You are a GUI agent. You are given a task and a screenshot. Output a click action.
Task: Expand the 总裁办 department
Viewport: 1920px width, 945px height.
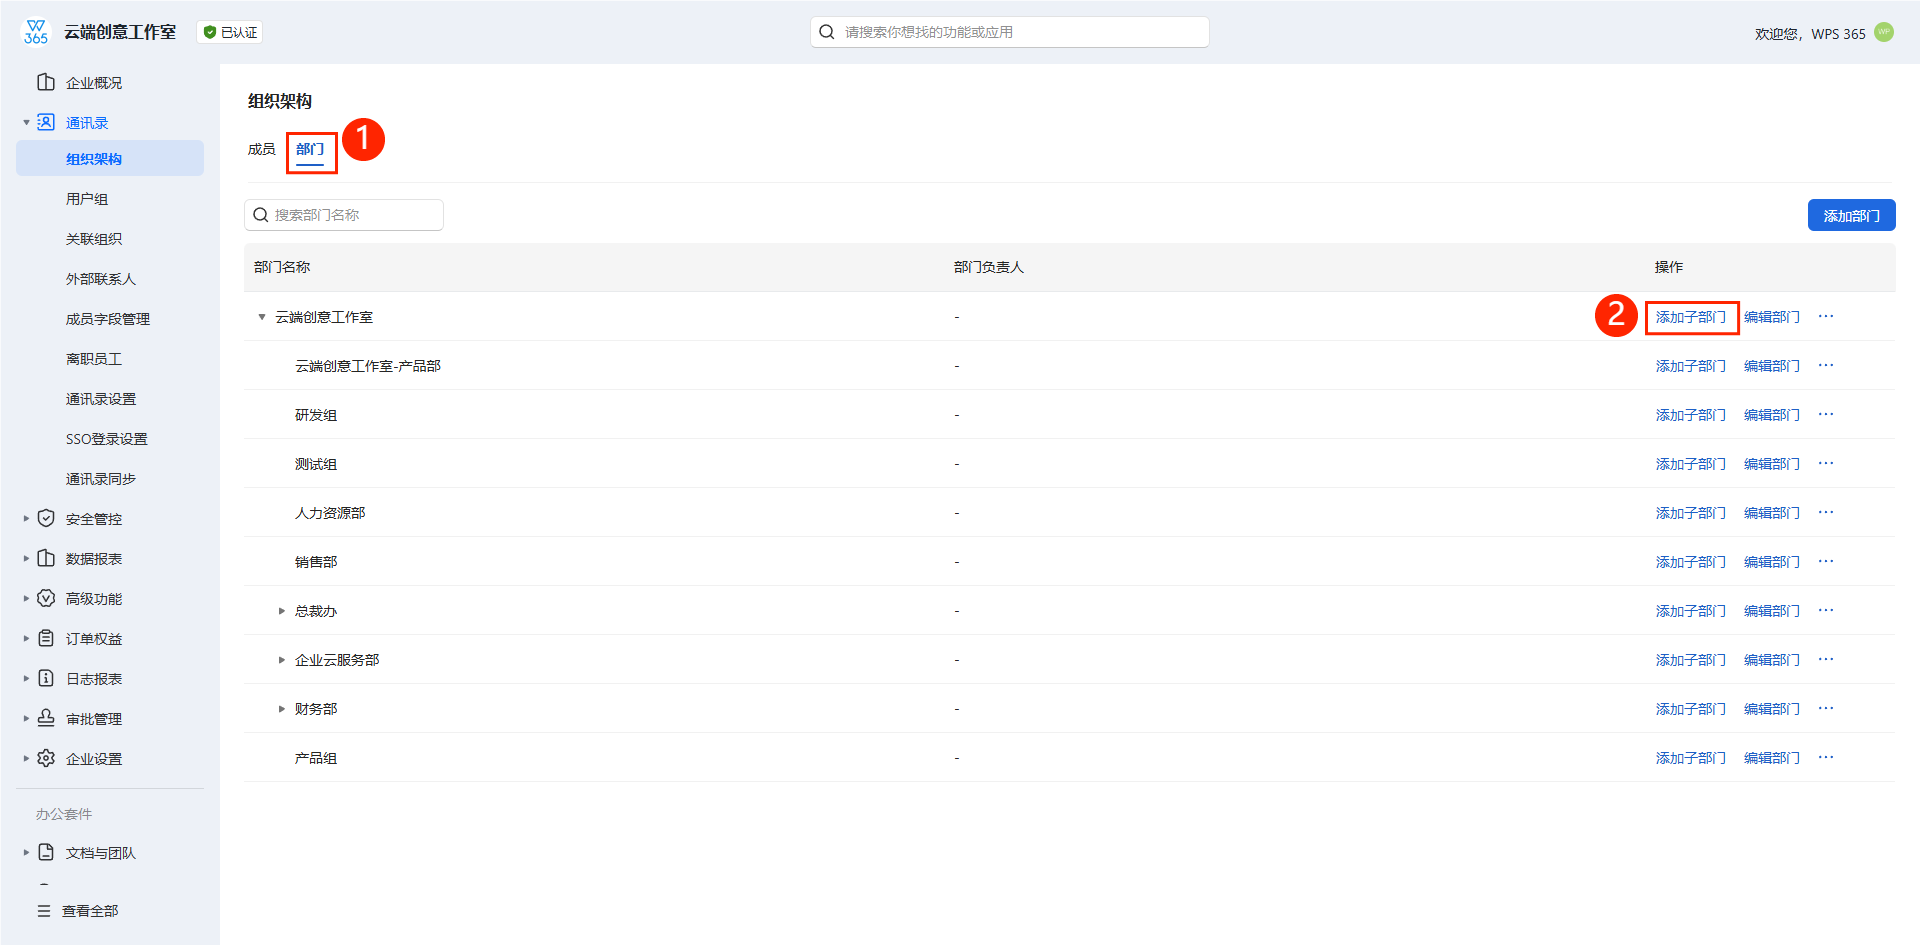282,611
